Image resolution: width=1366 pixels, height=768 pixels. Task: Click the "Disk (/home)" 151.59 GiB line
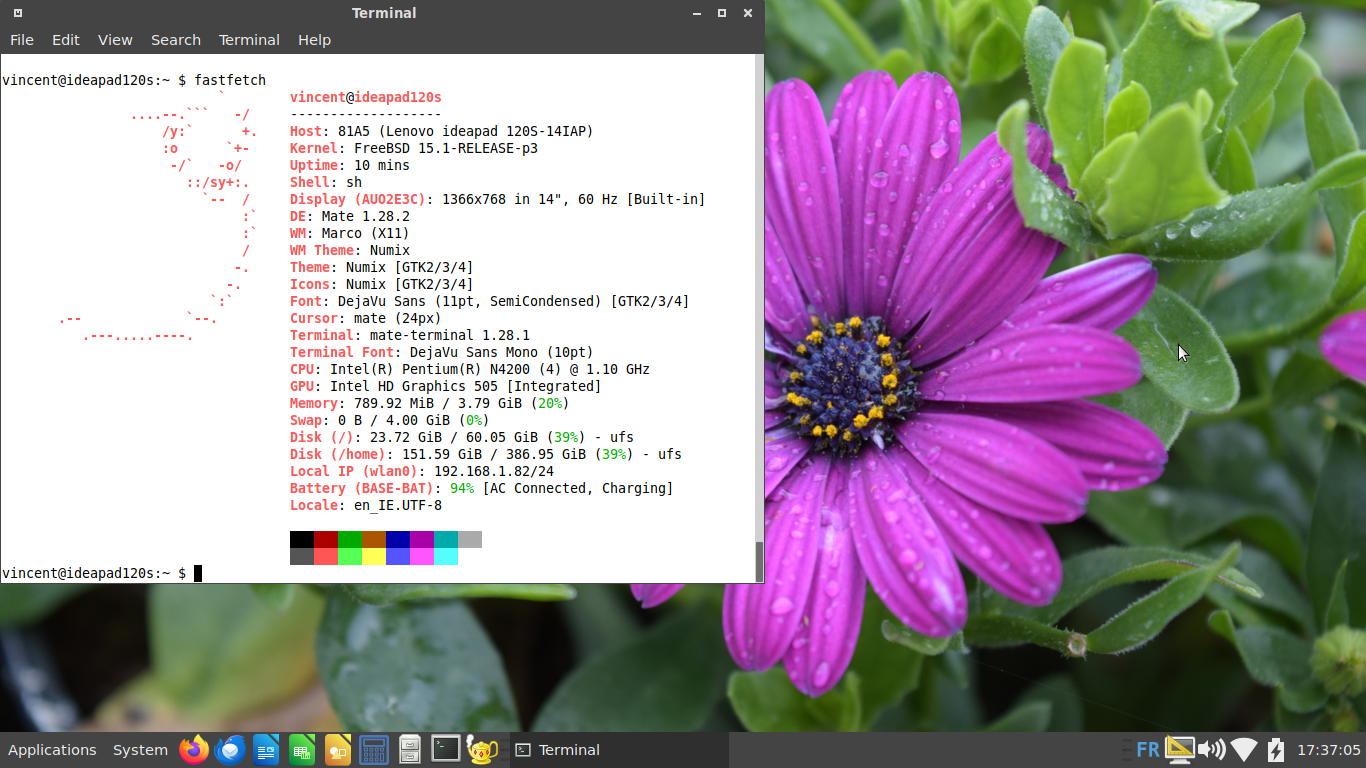[486, 454]
